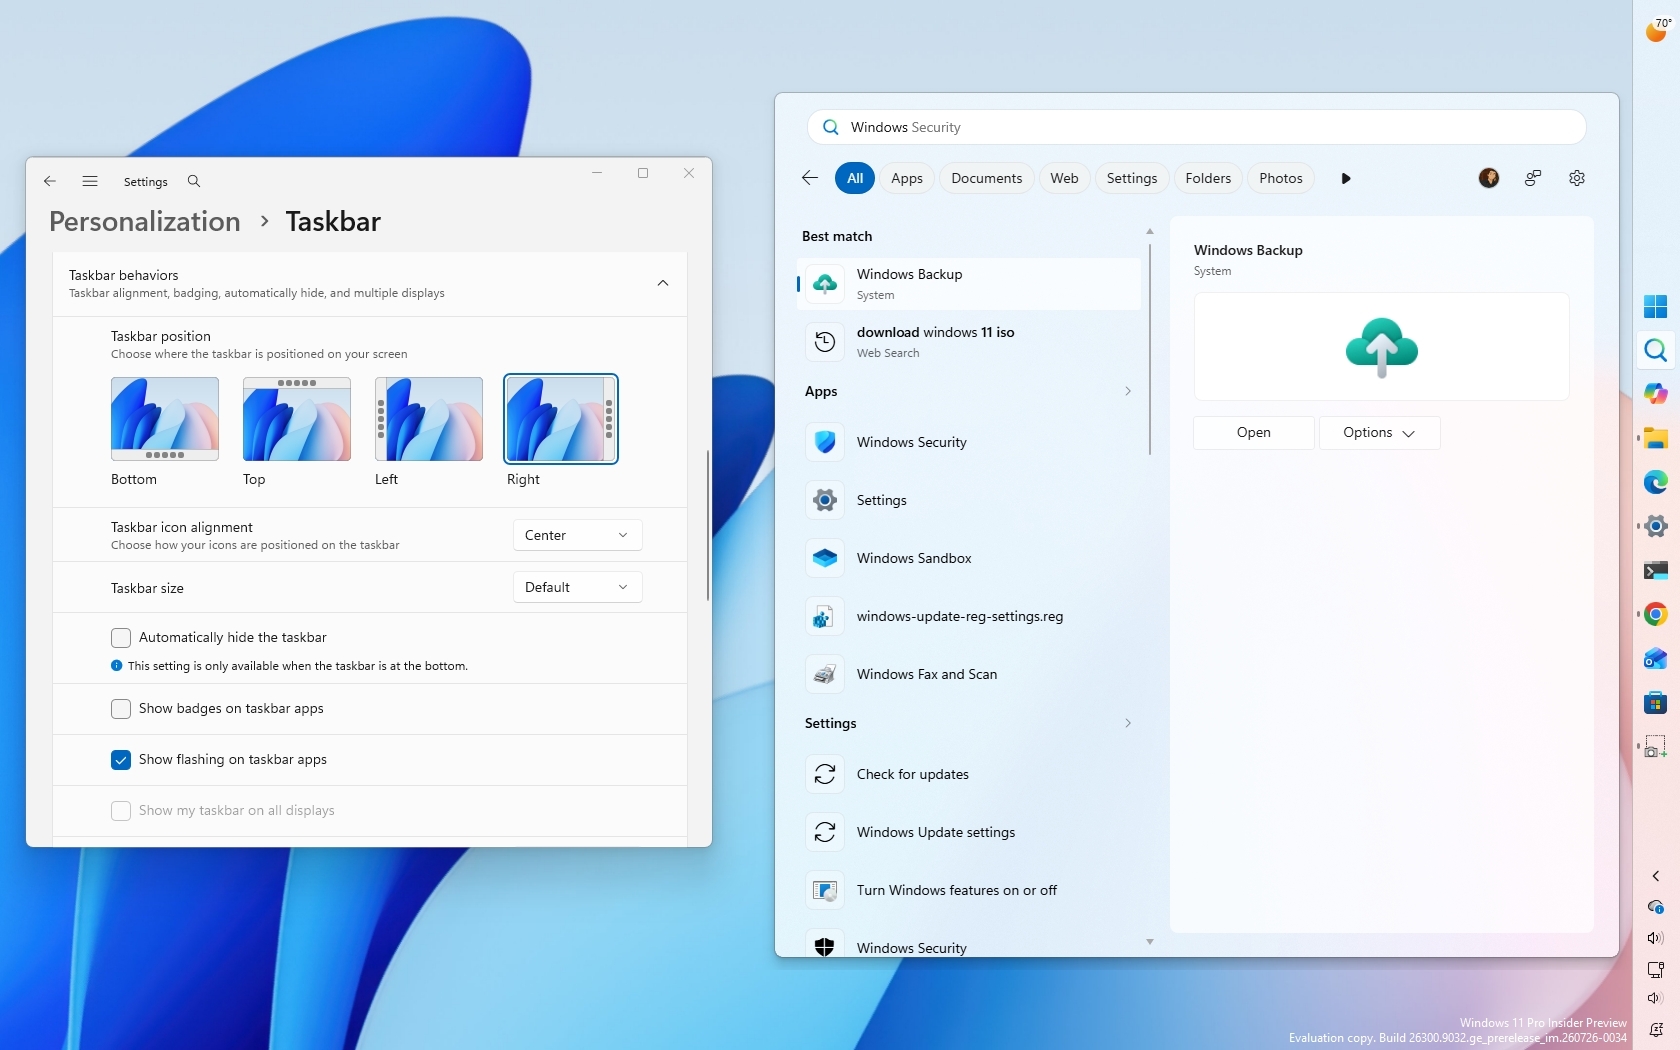Click the Settings window vertical scrollbar

click(x=708, y=525)
